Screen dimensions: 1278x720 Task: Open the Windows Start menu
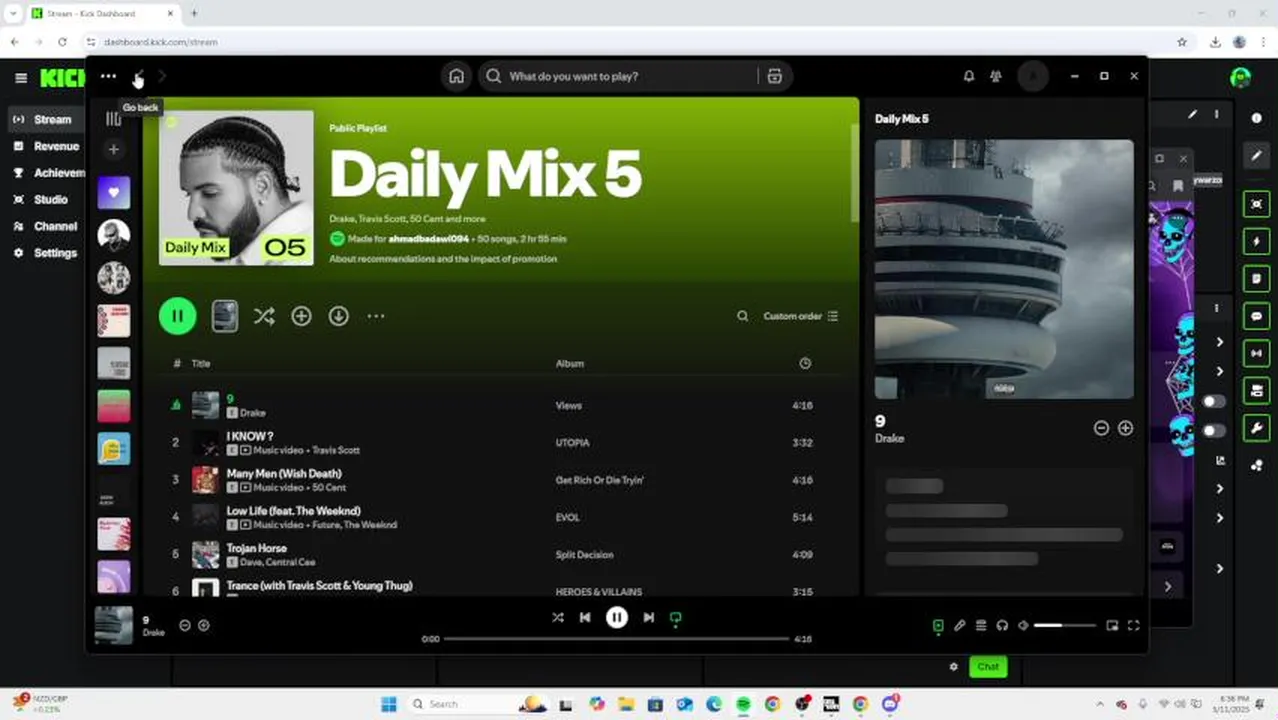[x=389, y=704]
